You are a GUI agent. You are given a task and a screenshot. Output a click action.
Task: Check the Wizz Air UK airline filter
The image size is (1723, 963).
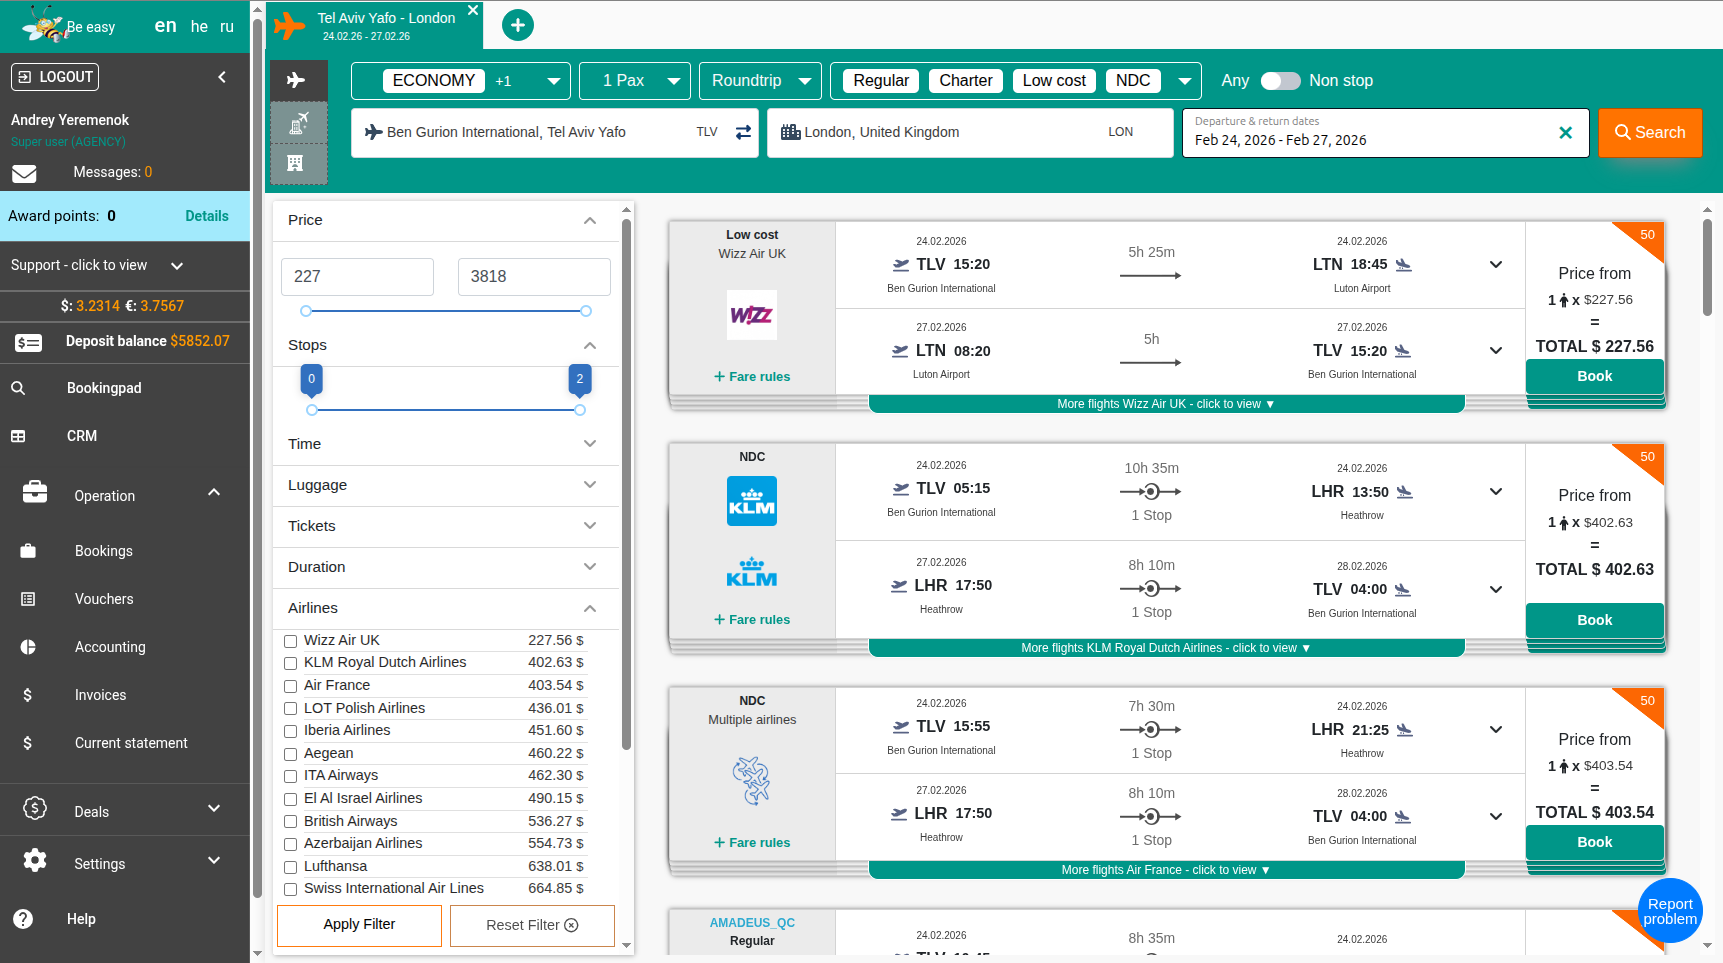pos(290,640)
